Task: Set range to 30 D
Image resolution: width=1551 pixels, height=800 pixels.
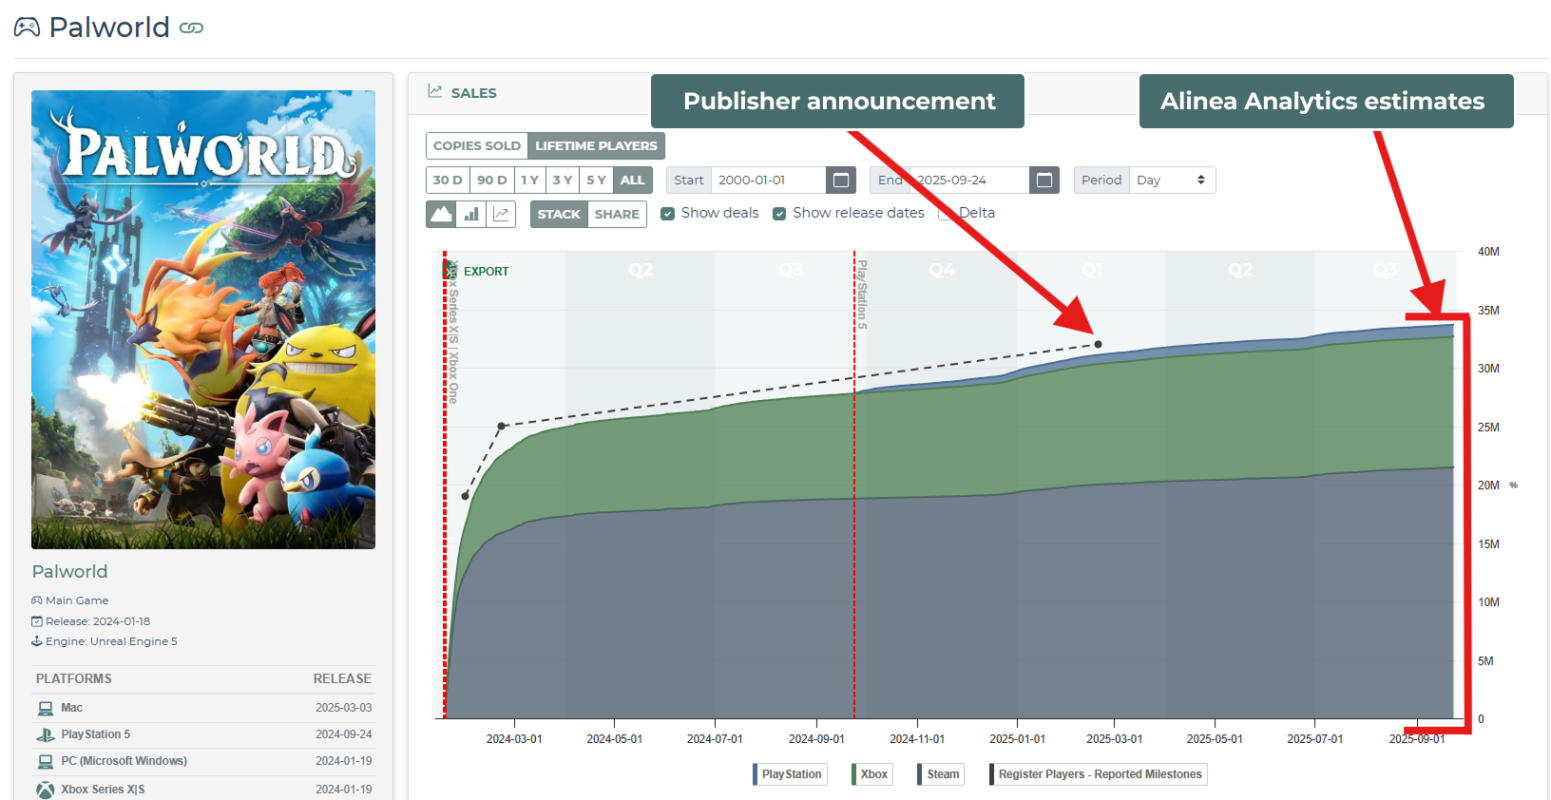Action: click(448, 180)
